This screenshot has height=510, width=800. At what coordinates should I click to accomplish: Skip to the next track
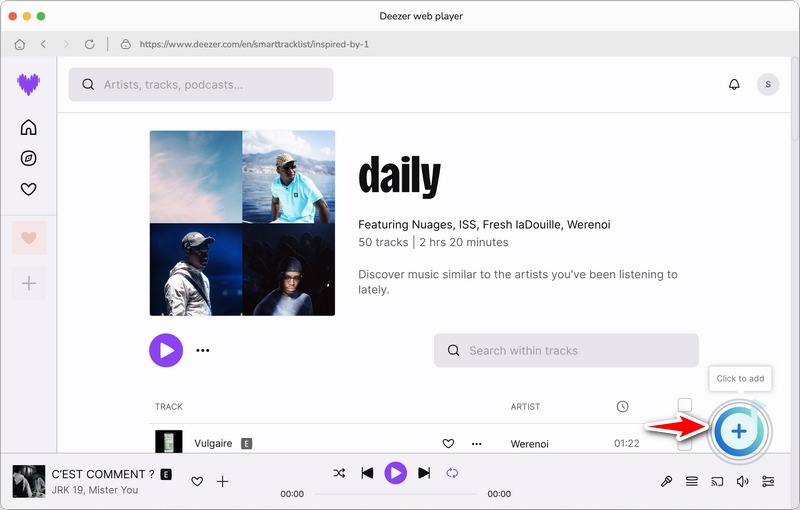[x=424, y=473]
